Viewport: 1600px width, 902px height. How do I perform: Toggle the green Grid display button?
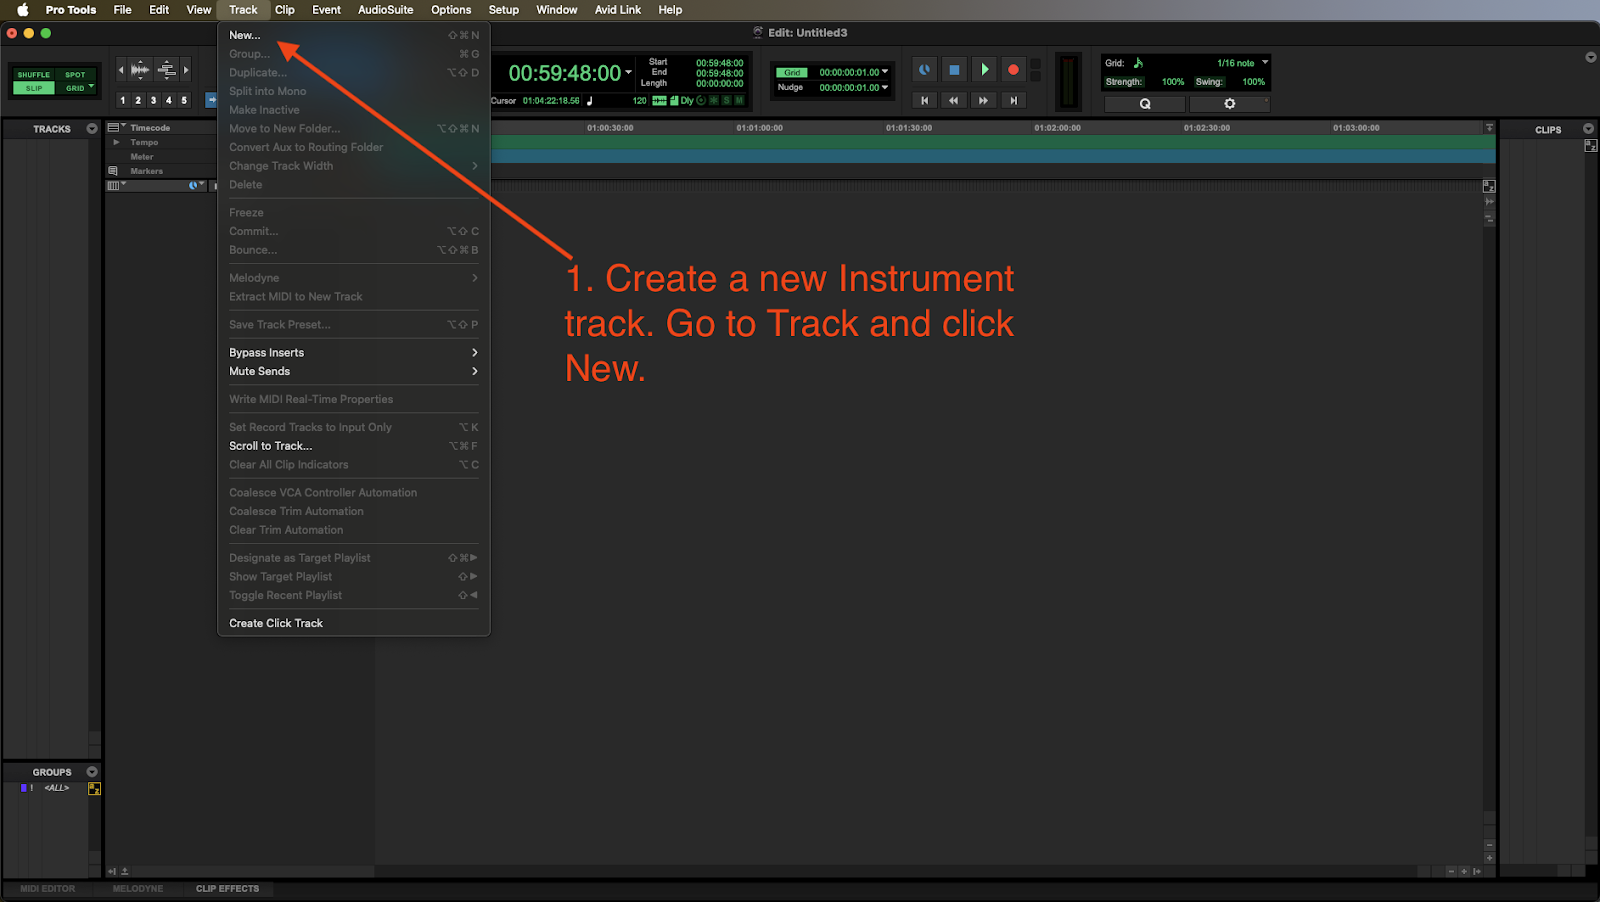(x=792, y=72)
